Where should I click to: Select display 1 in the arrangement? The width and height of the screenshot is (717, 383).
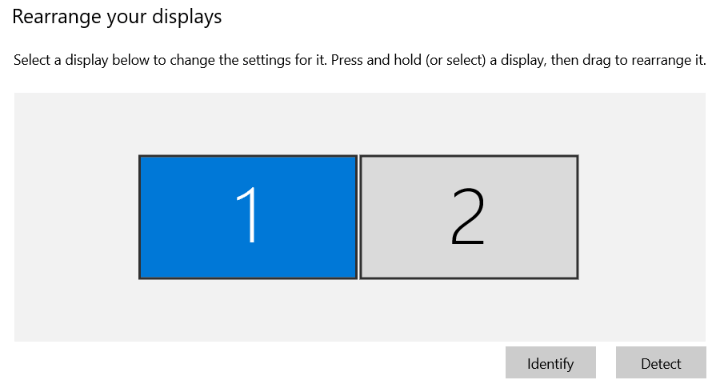coord(248,217)
